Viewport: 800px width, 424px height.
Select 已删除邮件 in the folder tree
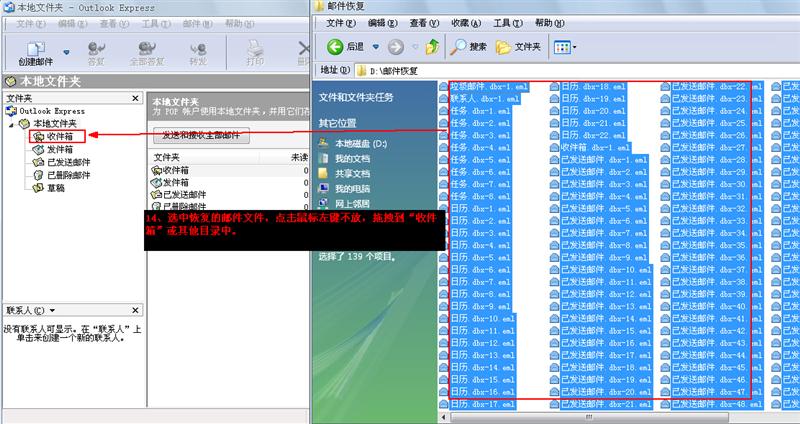[x=68, y=174]
